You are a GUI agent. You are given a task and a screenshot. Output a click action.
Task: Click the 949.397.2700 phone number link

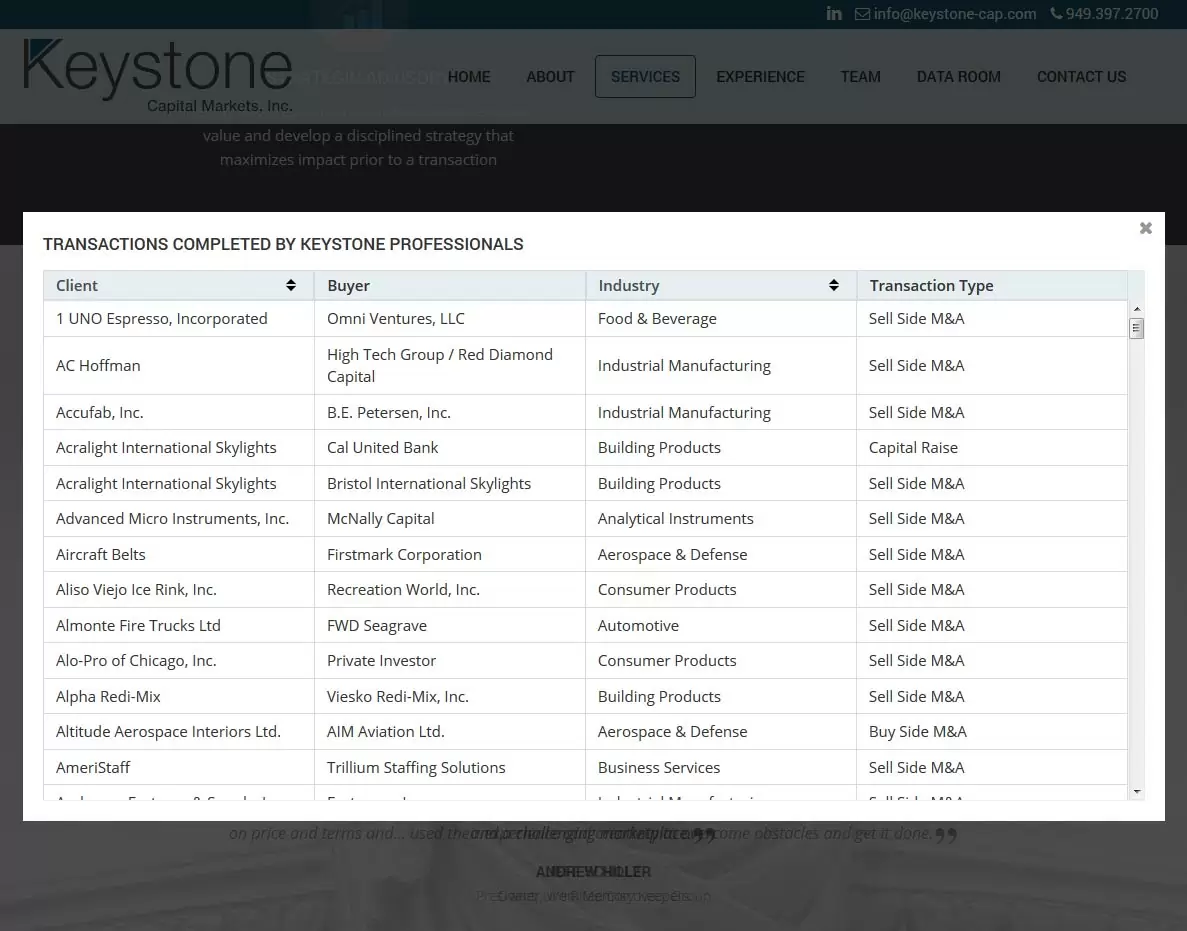click(x=1111, y=13)
